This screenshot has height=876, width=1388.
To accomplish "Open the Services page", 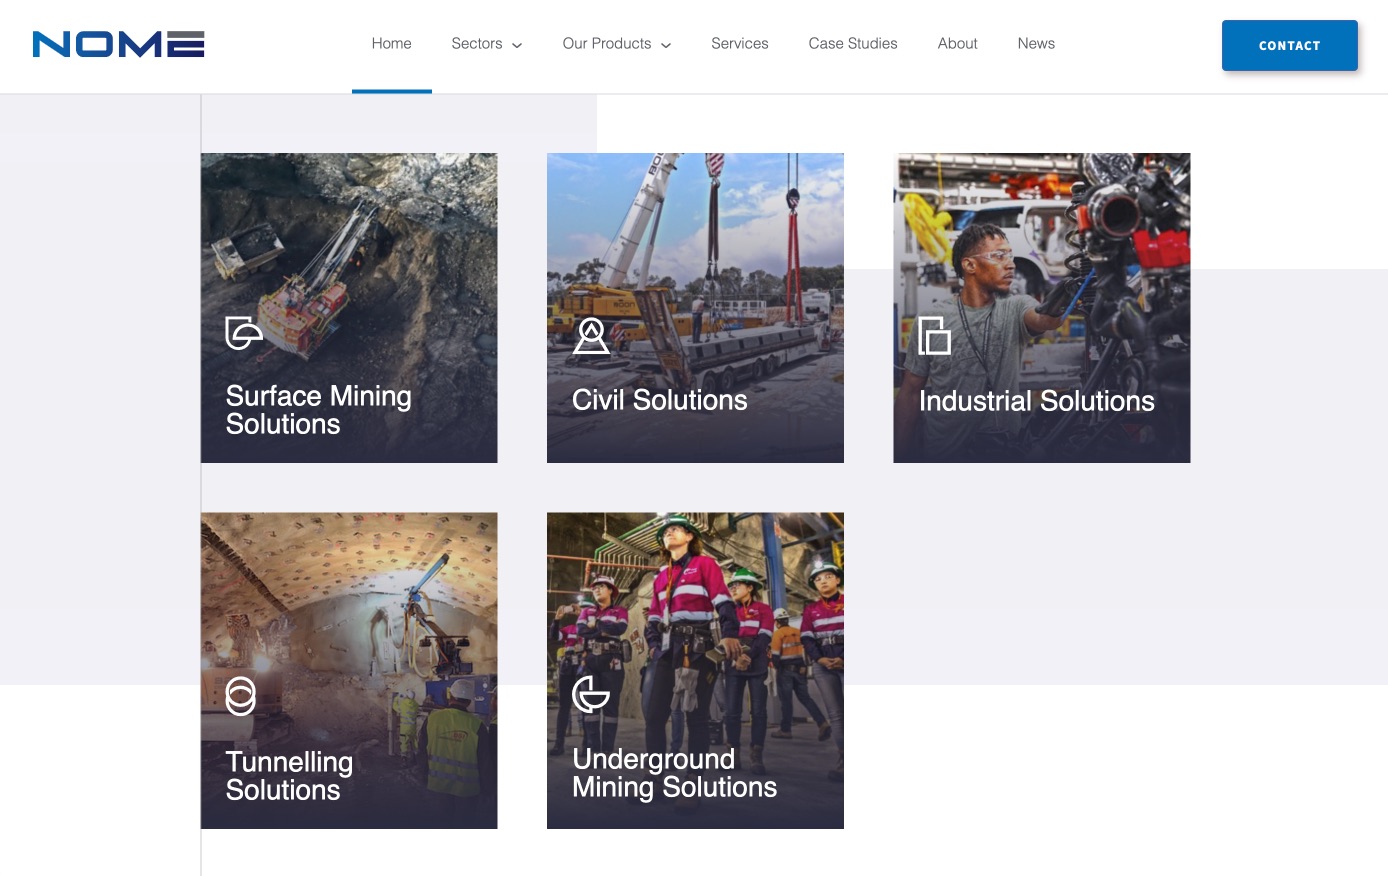I will [x=739, y=44].
